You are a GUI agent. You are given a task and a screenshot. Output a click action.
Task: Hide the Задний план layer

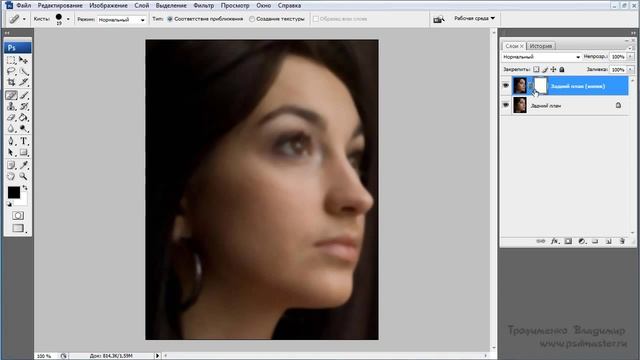[x=506, y=105]
